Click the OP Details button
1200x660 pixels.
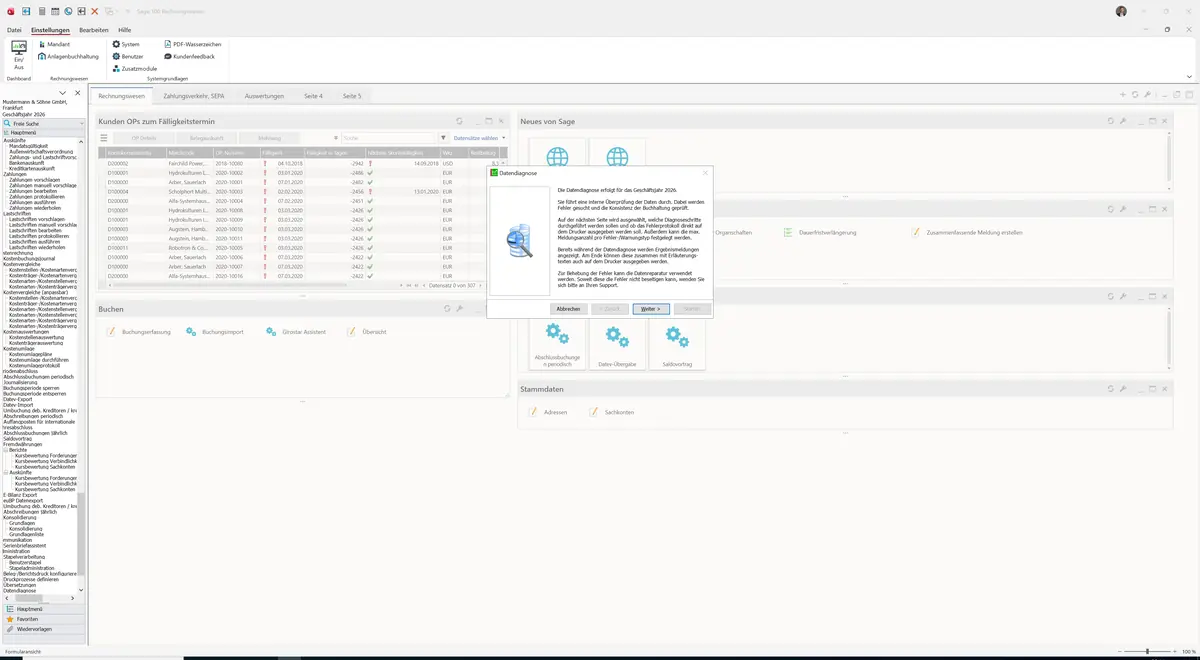tap(143, 138)
